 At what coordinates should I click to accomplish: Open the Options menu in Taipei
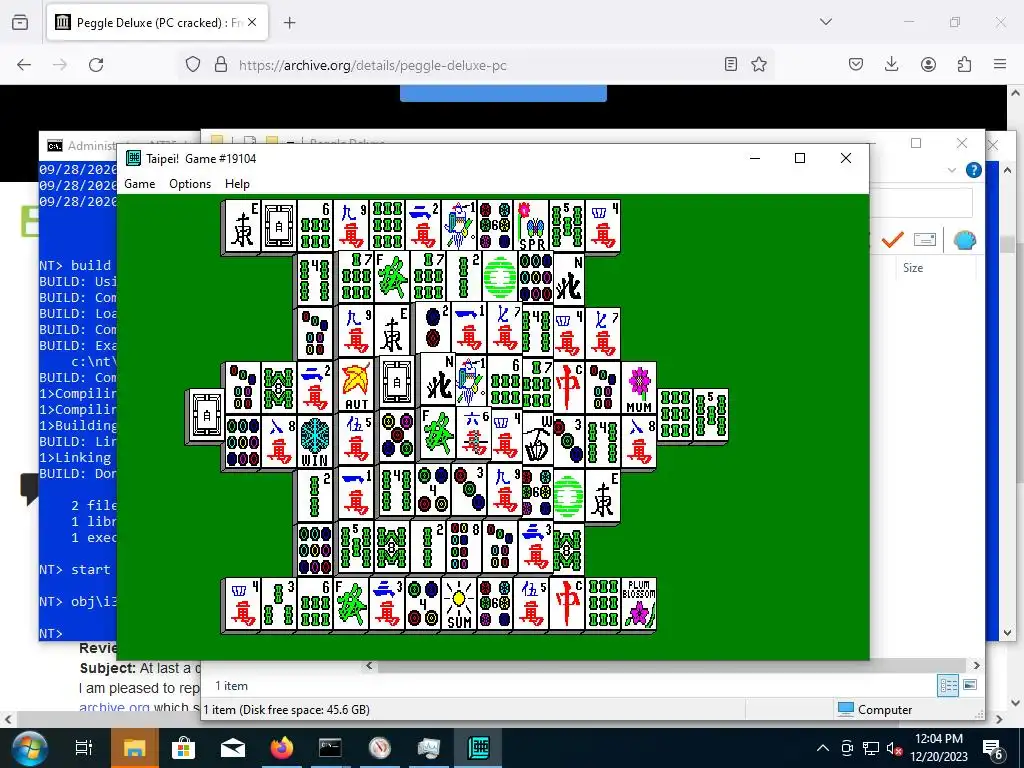pos(190,184)
